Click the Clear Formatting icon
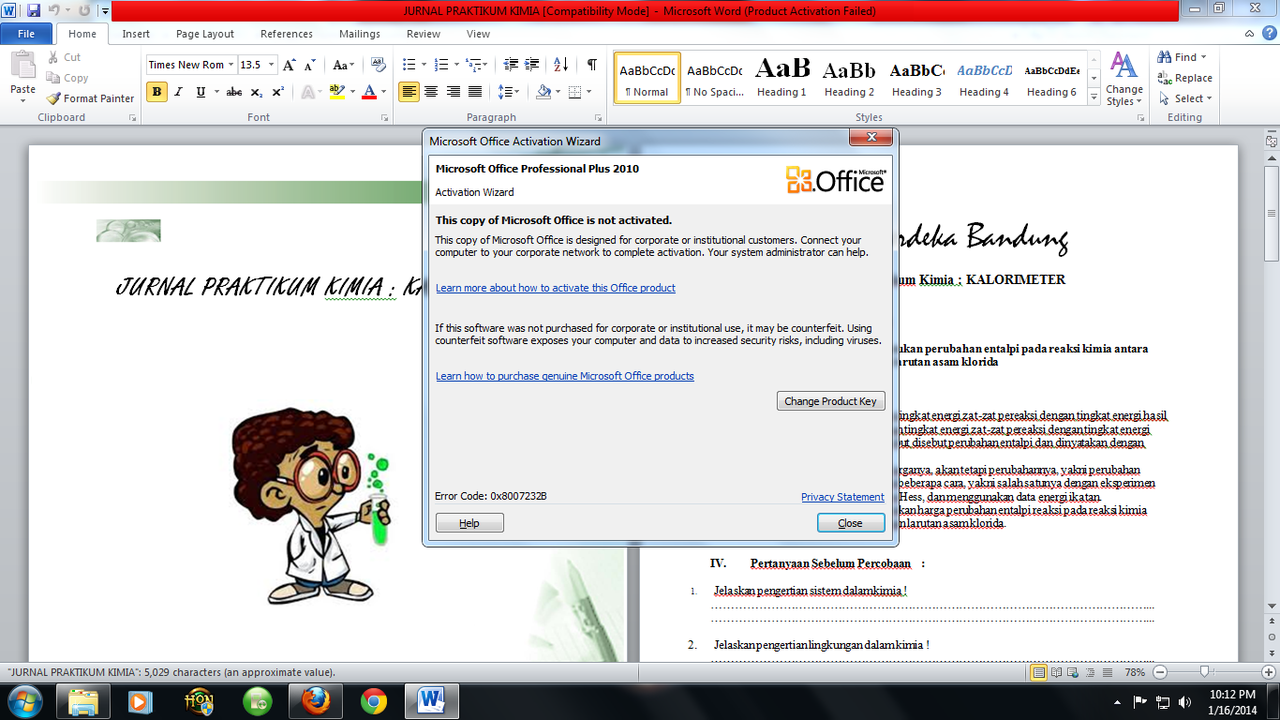The height and width of the screenshot is (720, 1280). 378,65
